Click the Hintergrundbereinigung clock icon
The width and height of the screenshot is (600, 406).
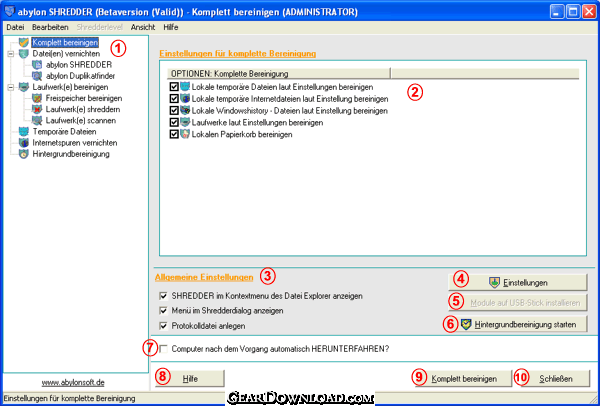(x=24, y=154)
